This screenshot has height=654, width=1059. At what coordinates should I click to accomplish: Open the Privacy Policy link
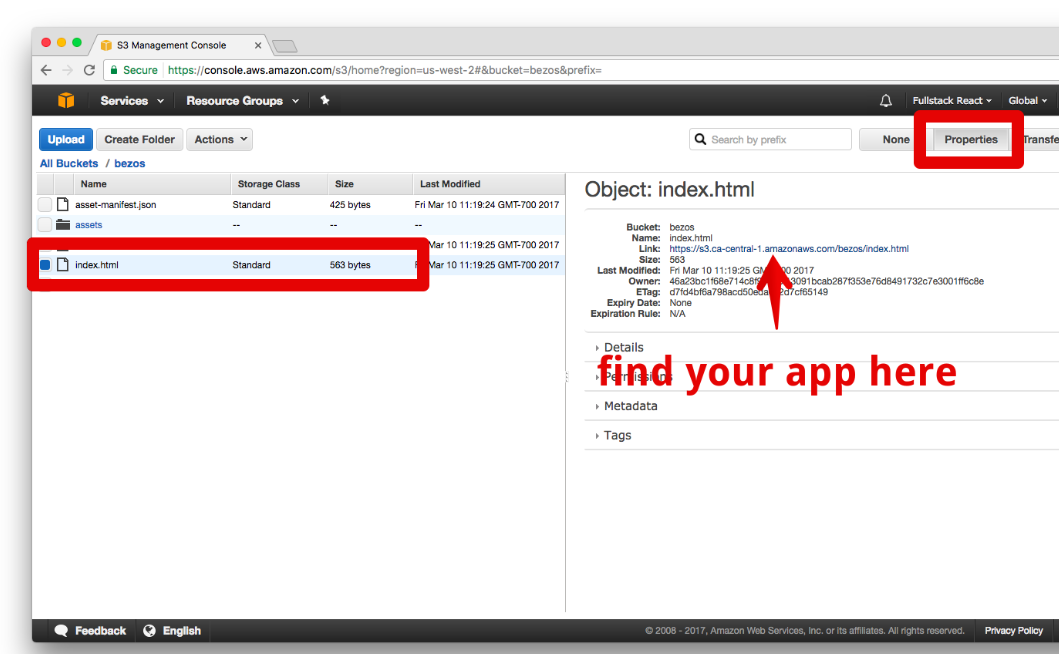(x=1013, y=630)
